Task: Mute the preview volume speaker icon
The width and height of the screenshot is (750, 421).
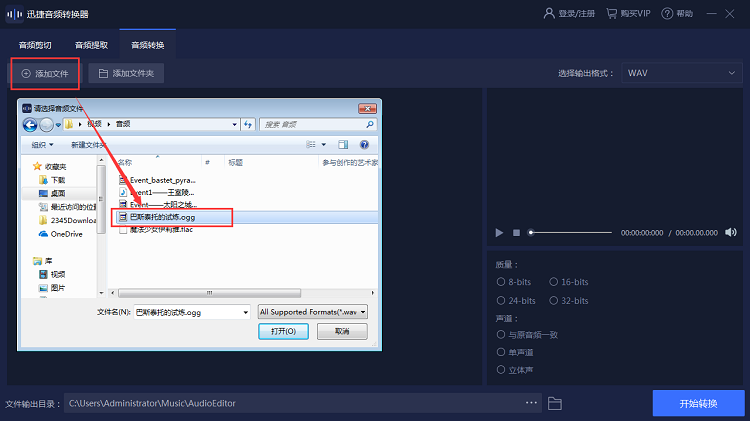Action: click(731, 232)
